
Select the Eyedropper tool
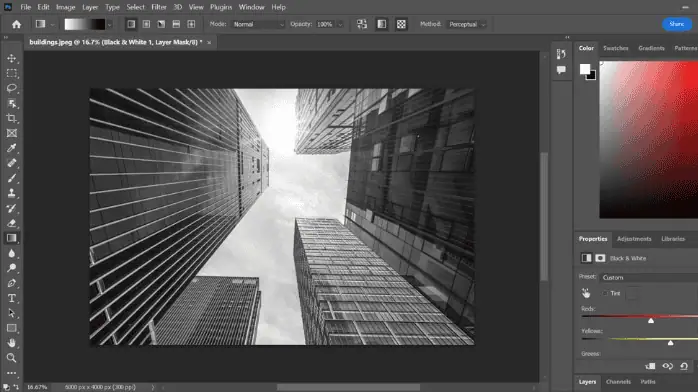pos(12,148)
